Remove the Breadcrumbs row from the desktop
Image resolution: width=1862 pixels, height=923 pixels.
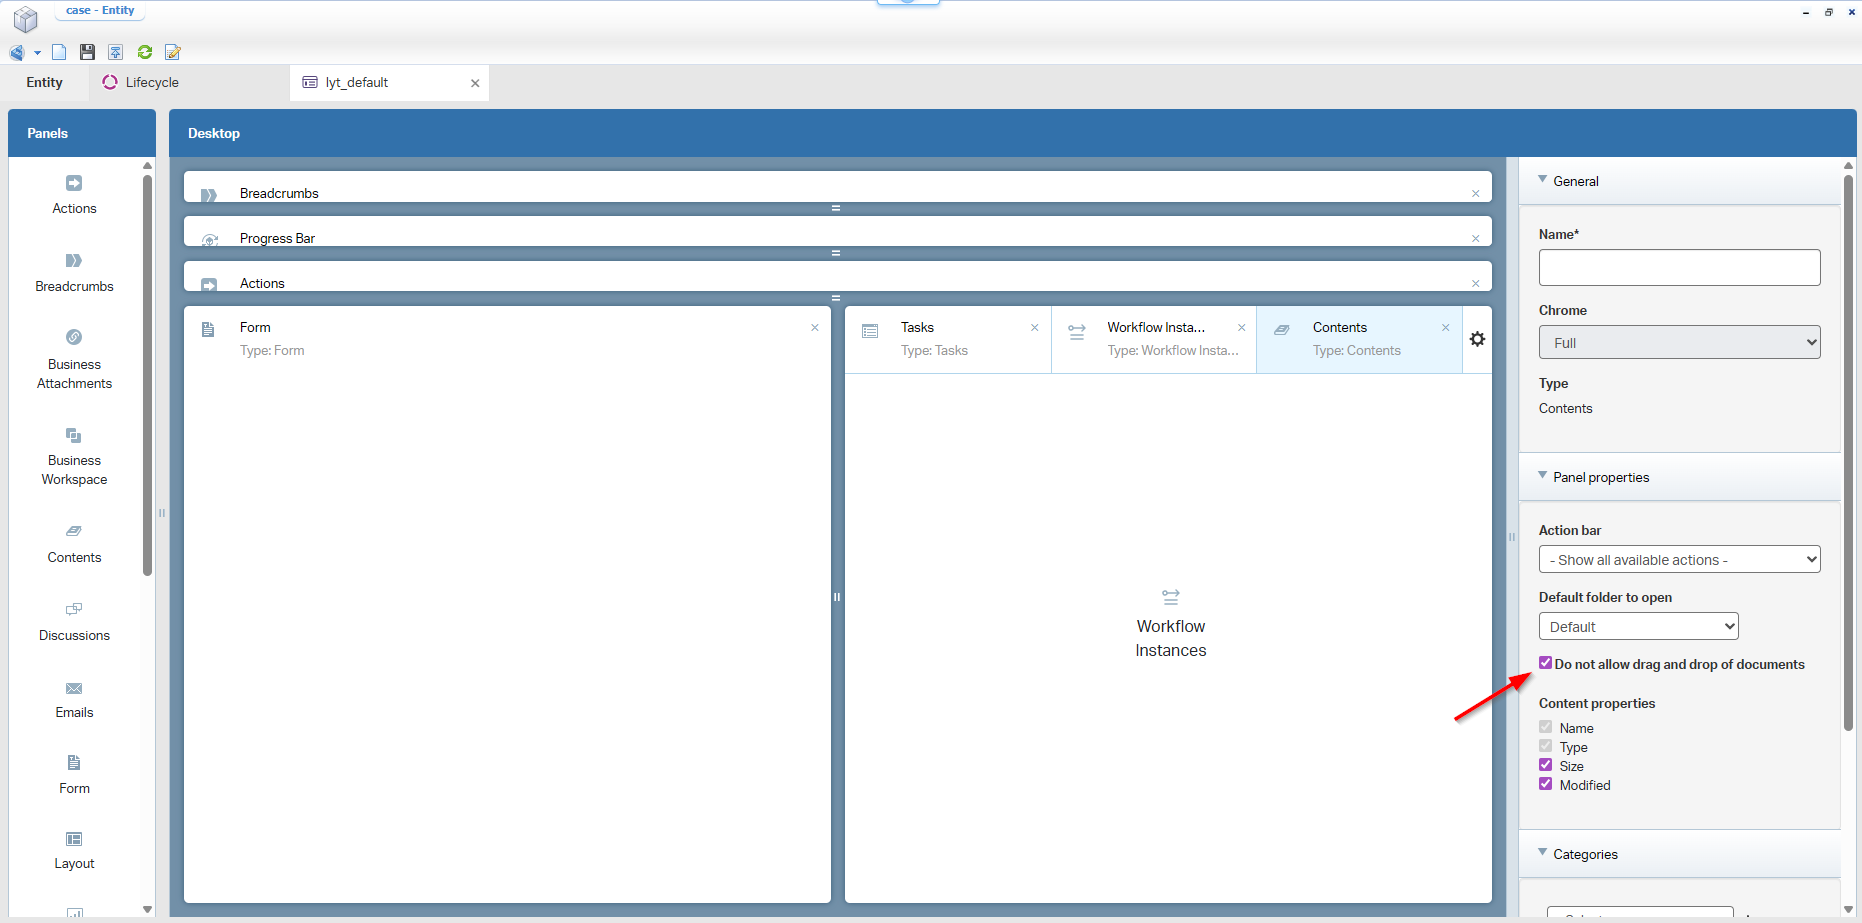pyautogui.click(x=1475, y=194)
